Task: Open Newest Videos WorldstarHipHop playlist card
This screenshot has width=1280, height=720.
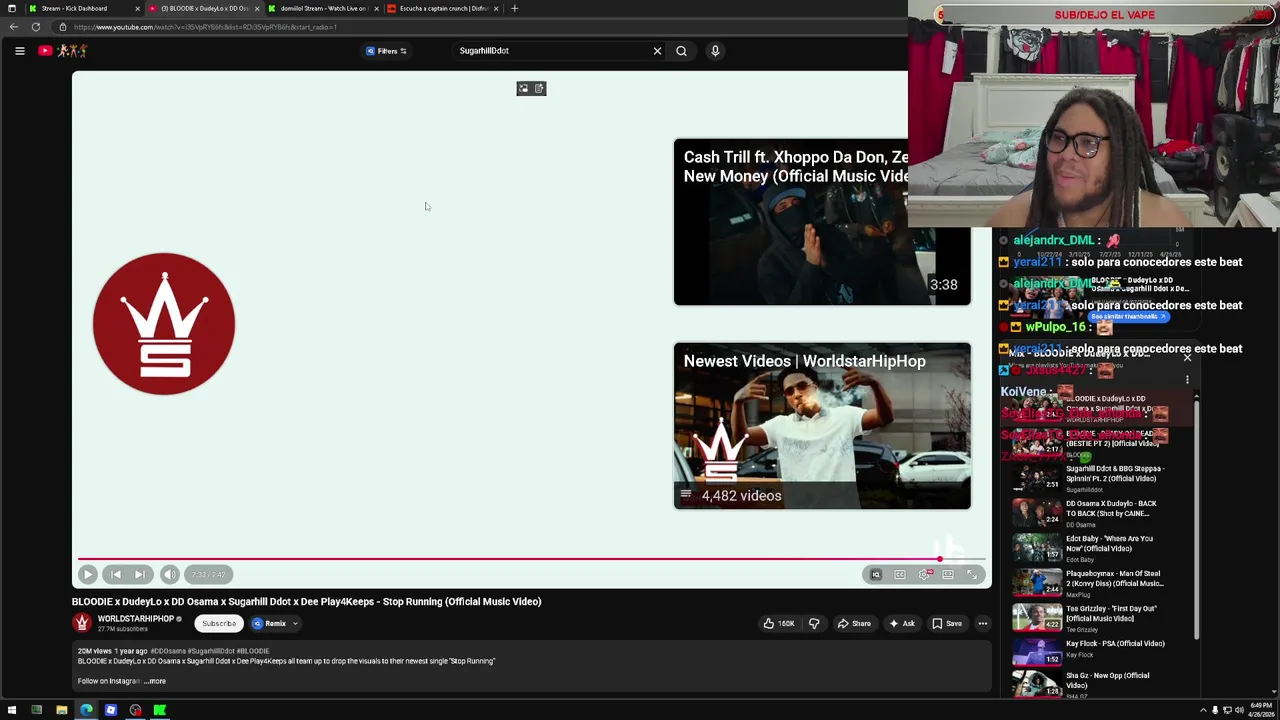Action: pyautogui.click(x=822, y=426)
